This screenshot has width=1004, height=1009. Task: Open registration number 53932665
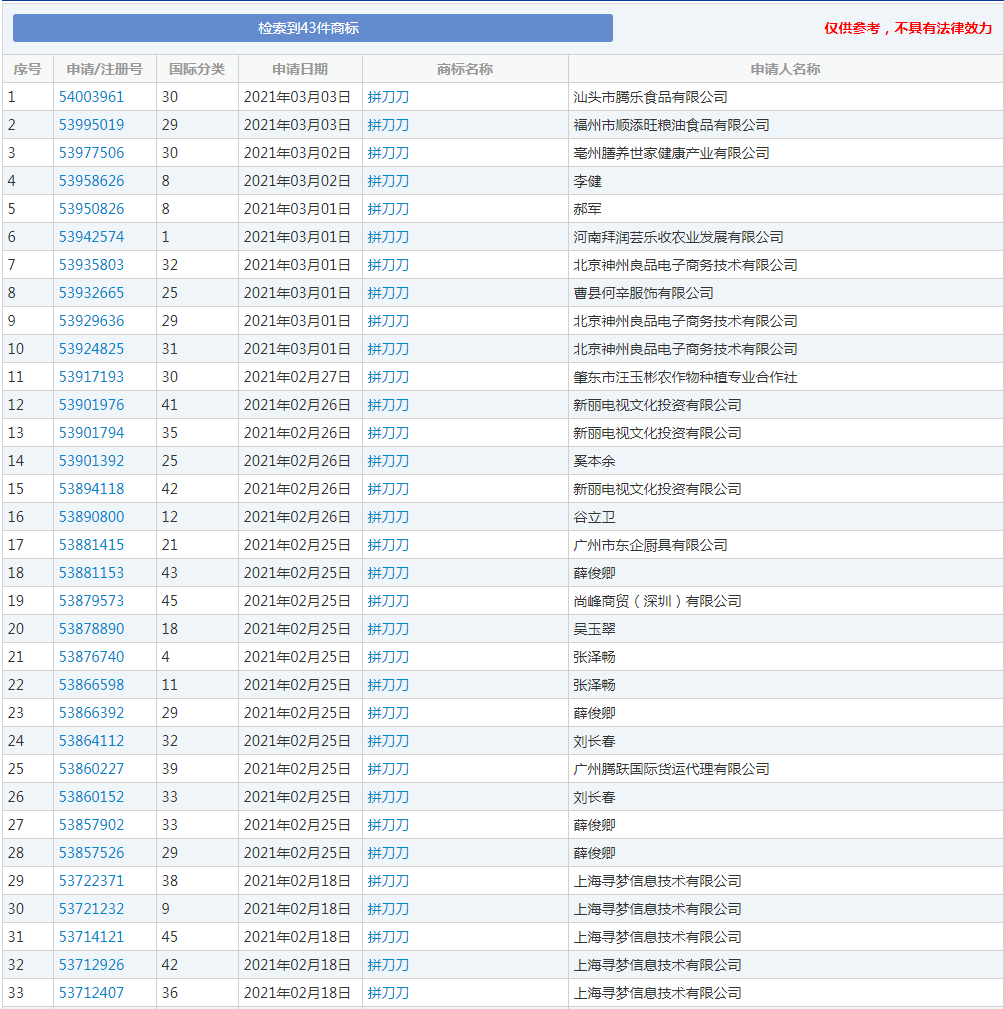[91, 293]
